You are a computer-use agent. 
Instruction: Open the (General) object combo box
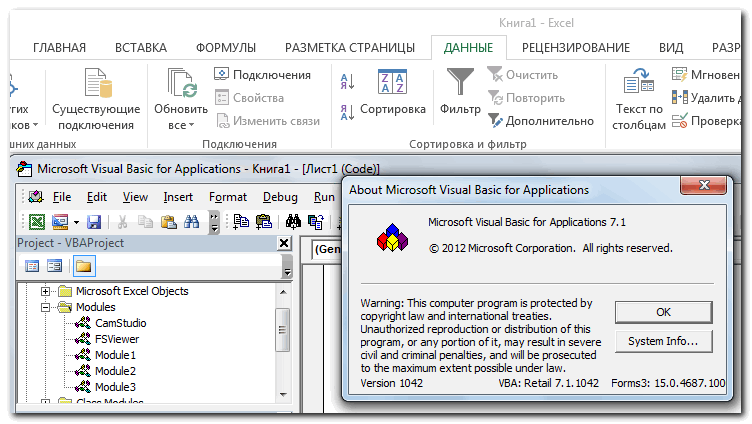tap(327, 249)
